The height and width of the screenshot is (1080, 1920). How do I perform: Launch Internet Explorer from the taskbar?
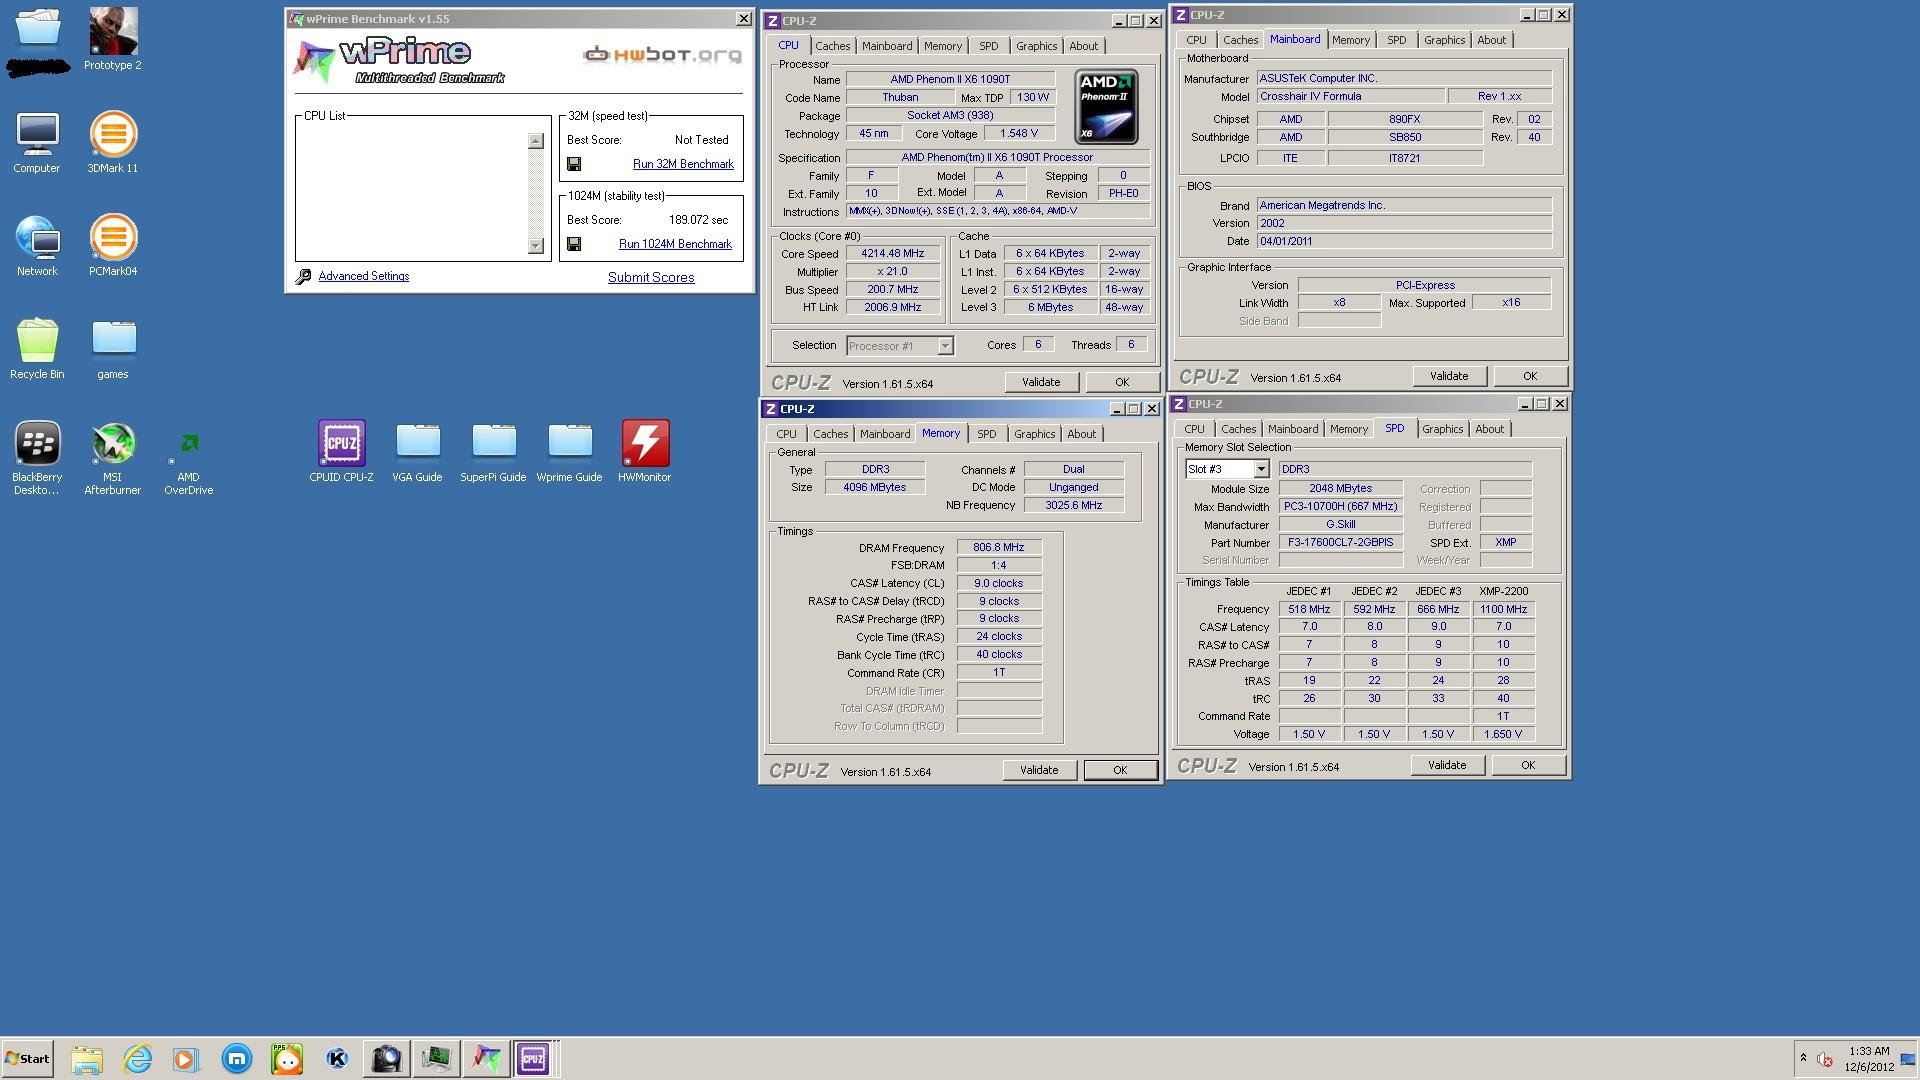tap(137, 1059)
